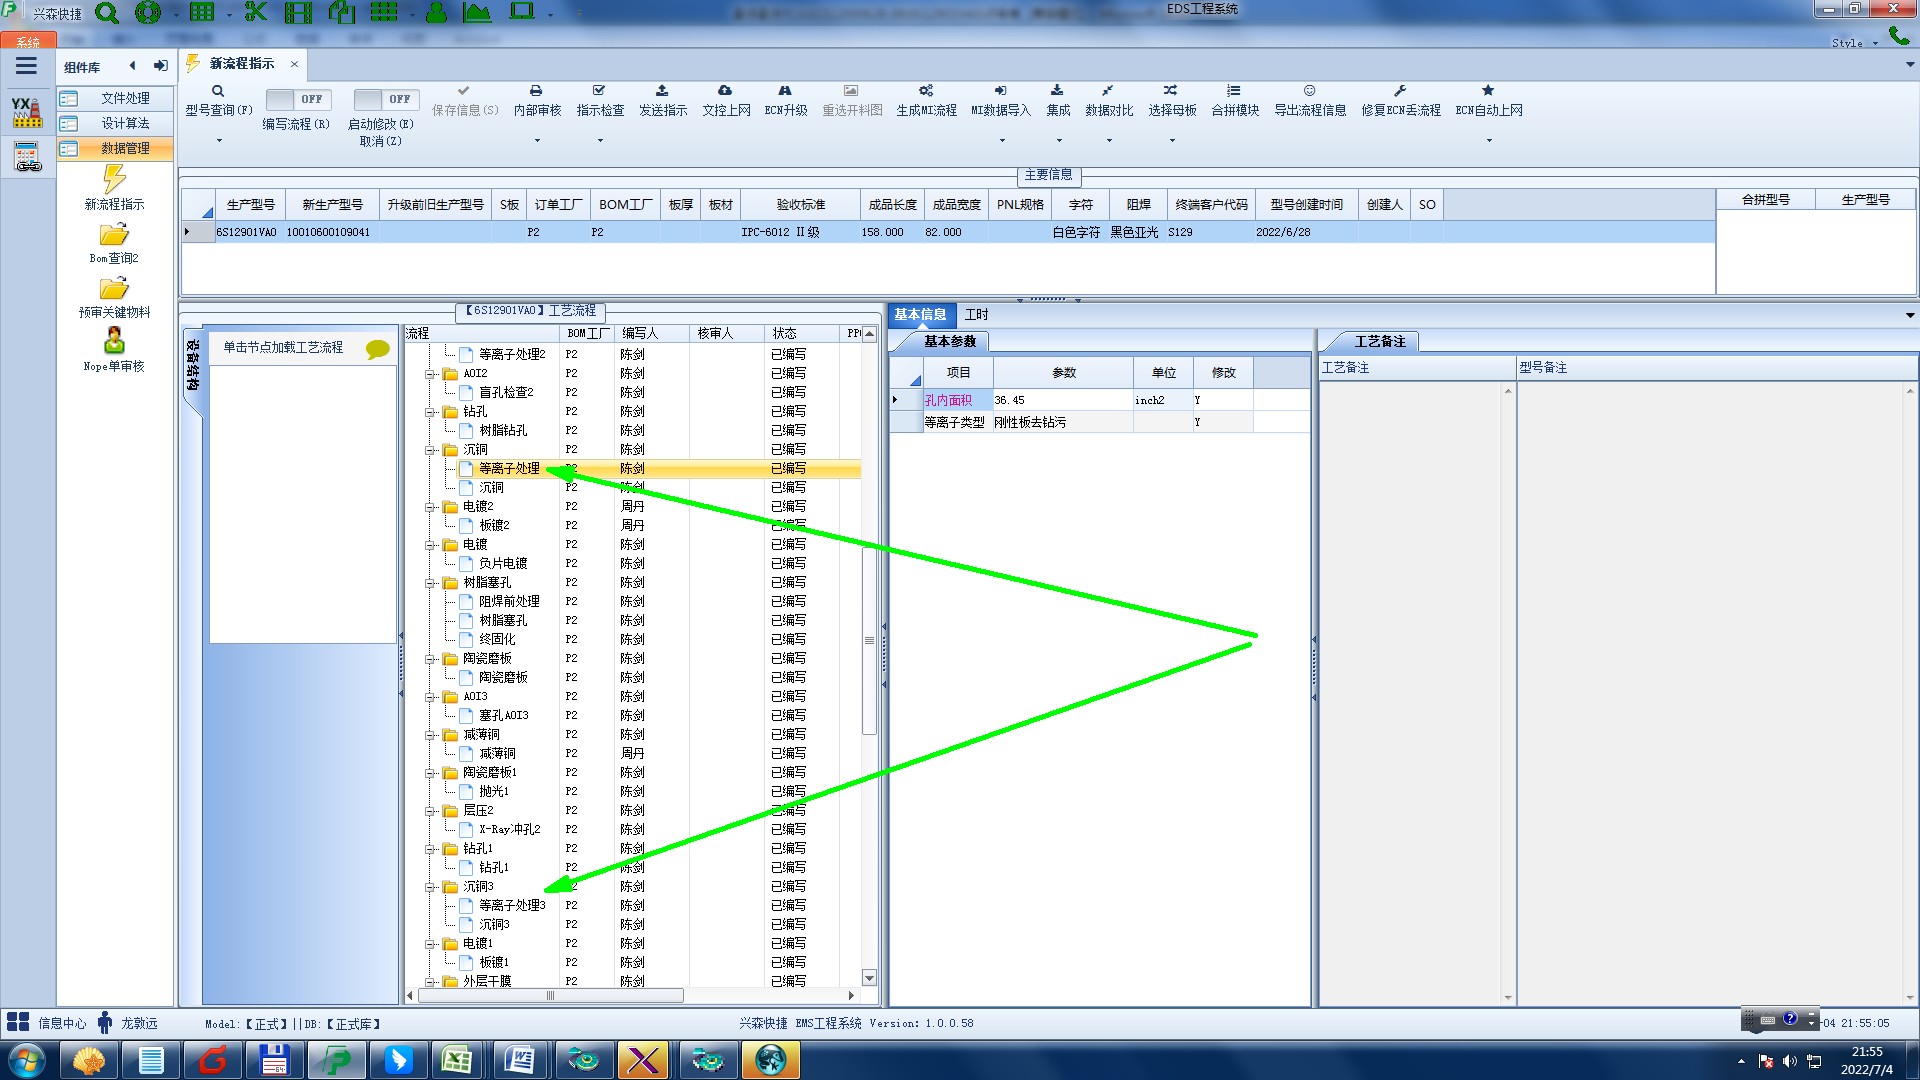Viewport: 1920px width, 1080px height.
Task: Open dropdown arrow under 指示检查
Action: coord(600,141)
